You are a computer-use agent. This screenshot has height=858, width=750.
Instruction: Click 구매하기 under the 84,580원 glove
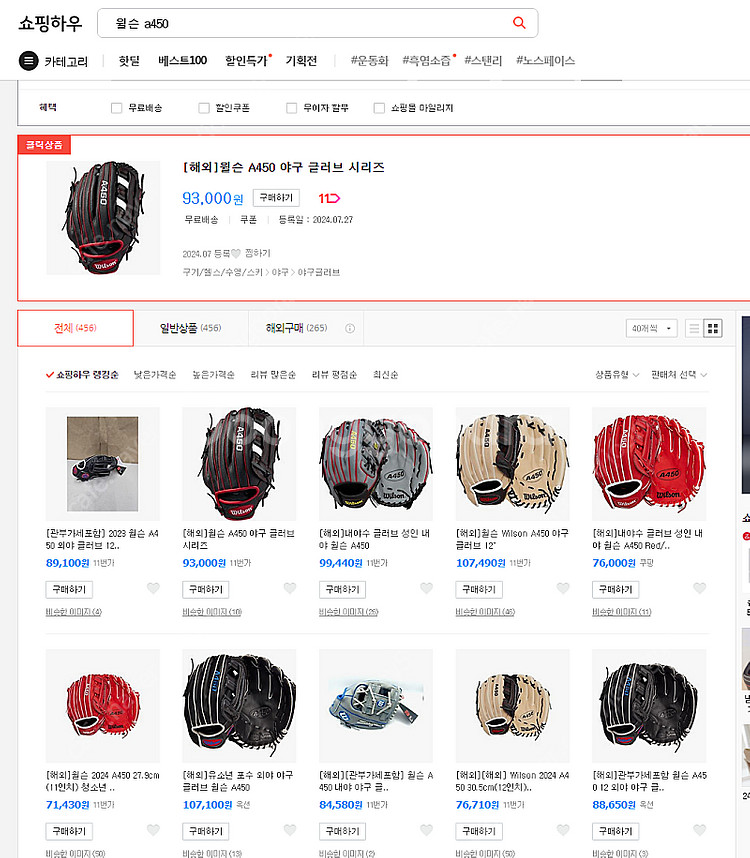(342, 831)
